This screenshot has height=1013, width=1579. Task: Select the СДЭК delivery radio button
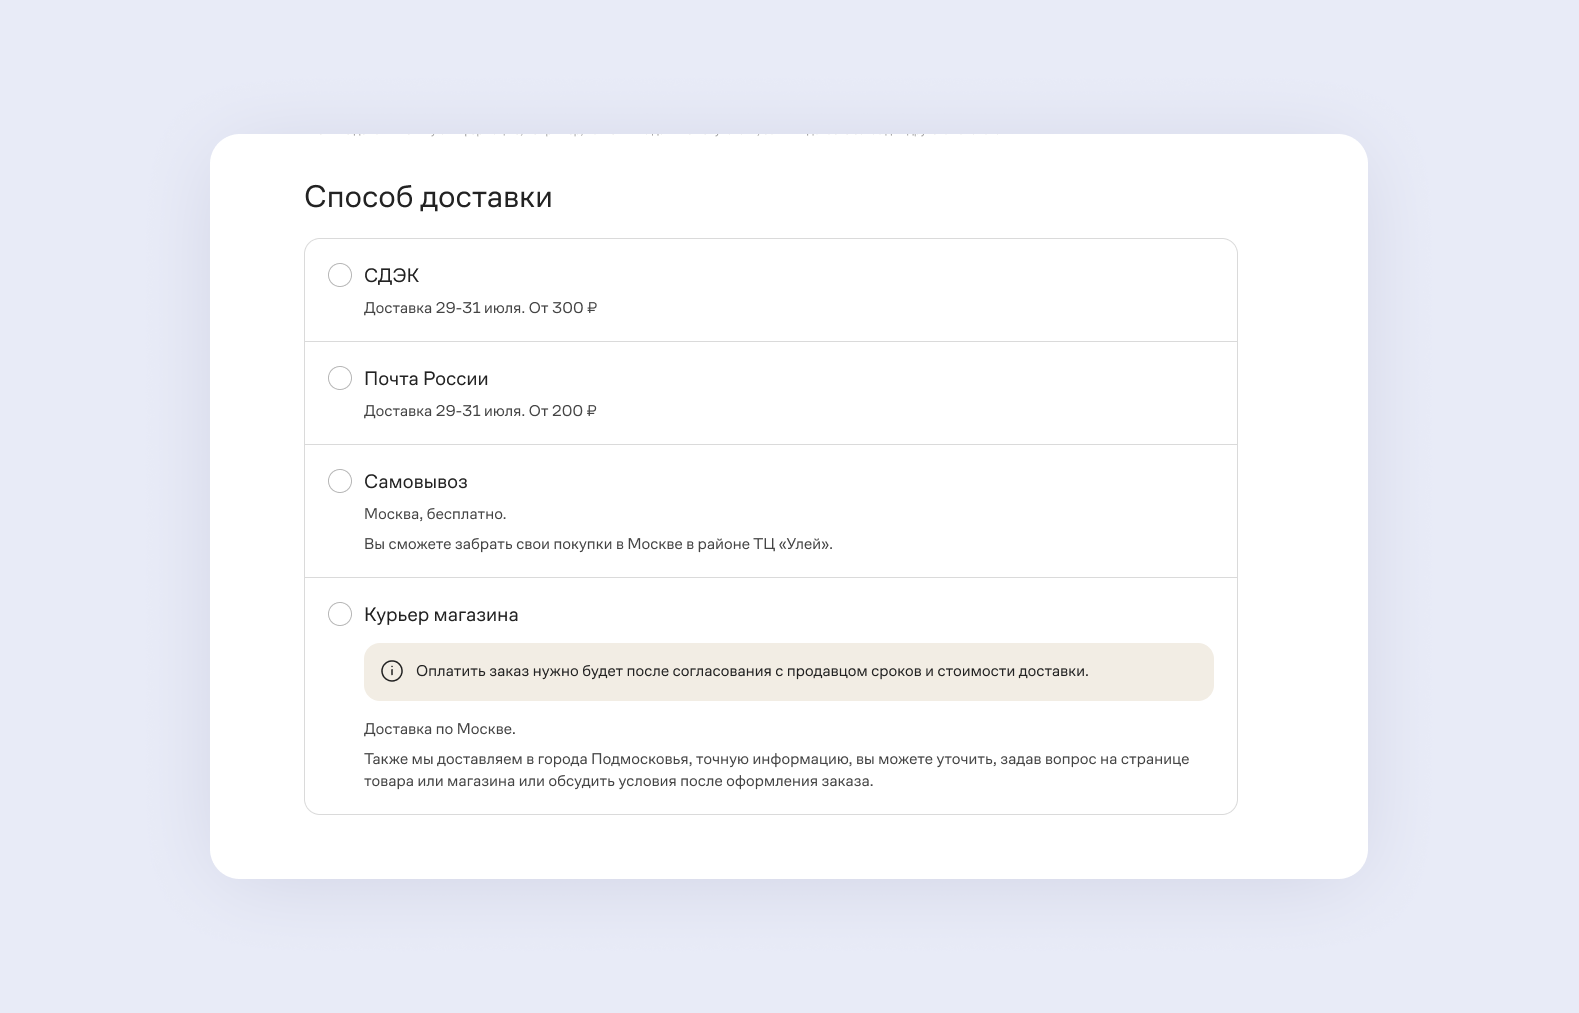tap(340, 275)
